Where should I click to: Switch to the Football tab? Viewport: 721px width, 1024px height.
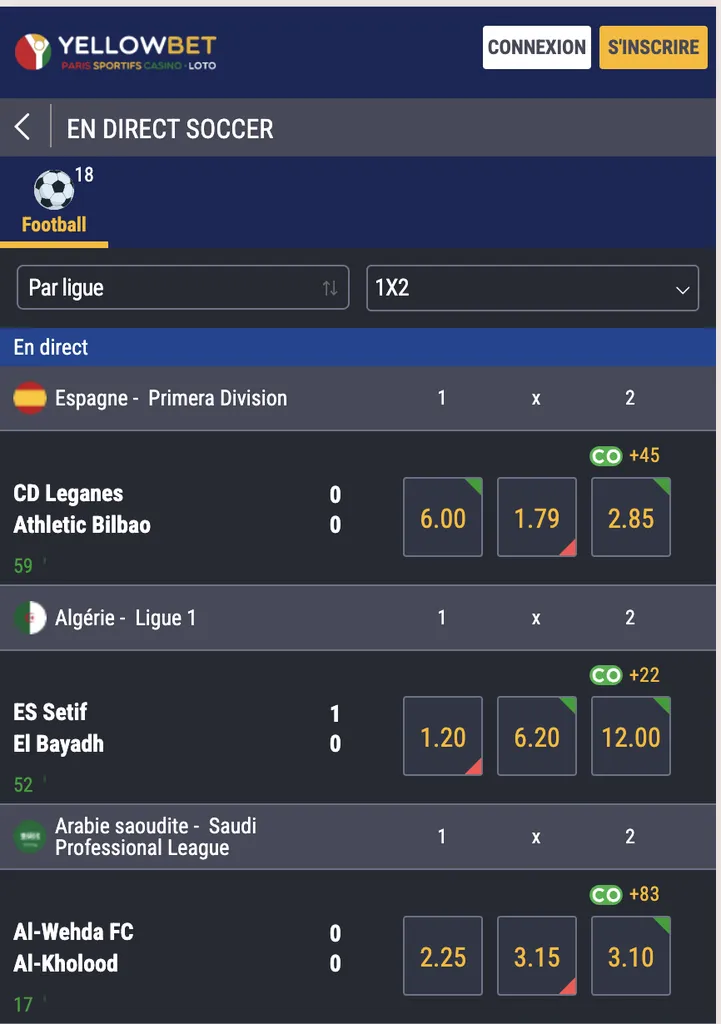[x=54, y=224]
